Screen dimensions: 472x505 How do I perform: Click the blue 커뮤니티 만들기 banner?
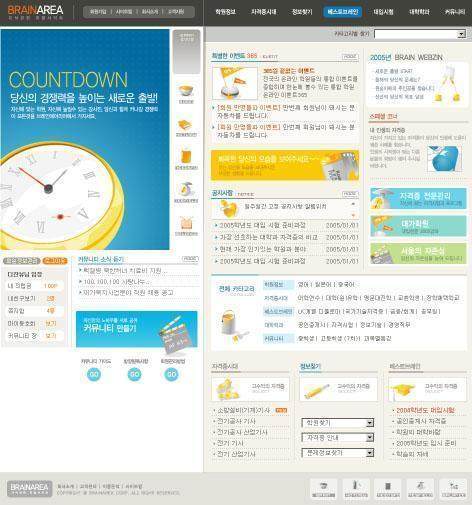(x=137, y=329)
